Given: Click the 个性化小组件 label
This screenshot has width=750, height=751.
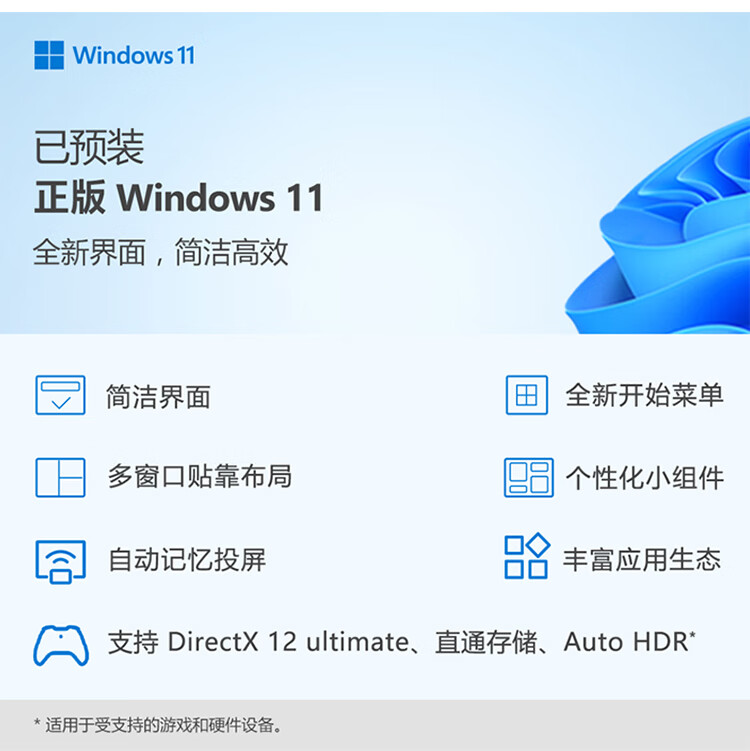Looking at the screenshot, I should click(x=644, y=478).
